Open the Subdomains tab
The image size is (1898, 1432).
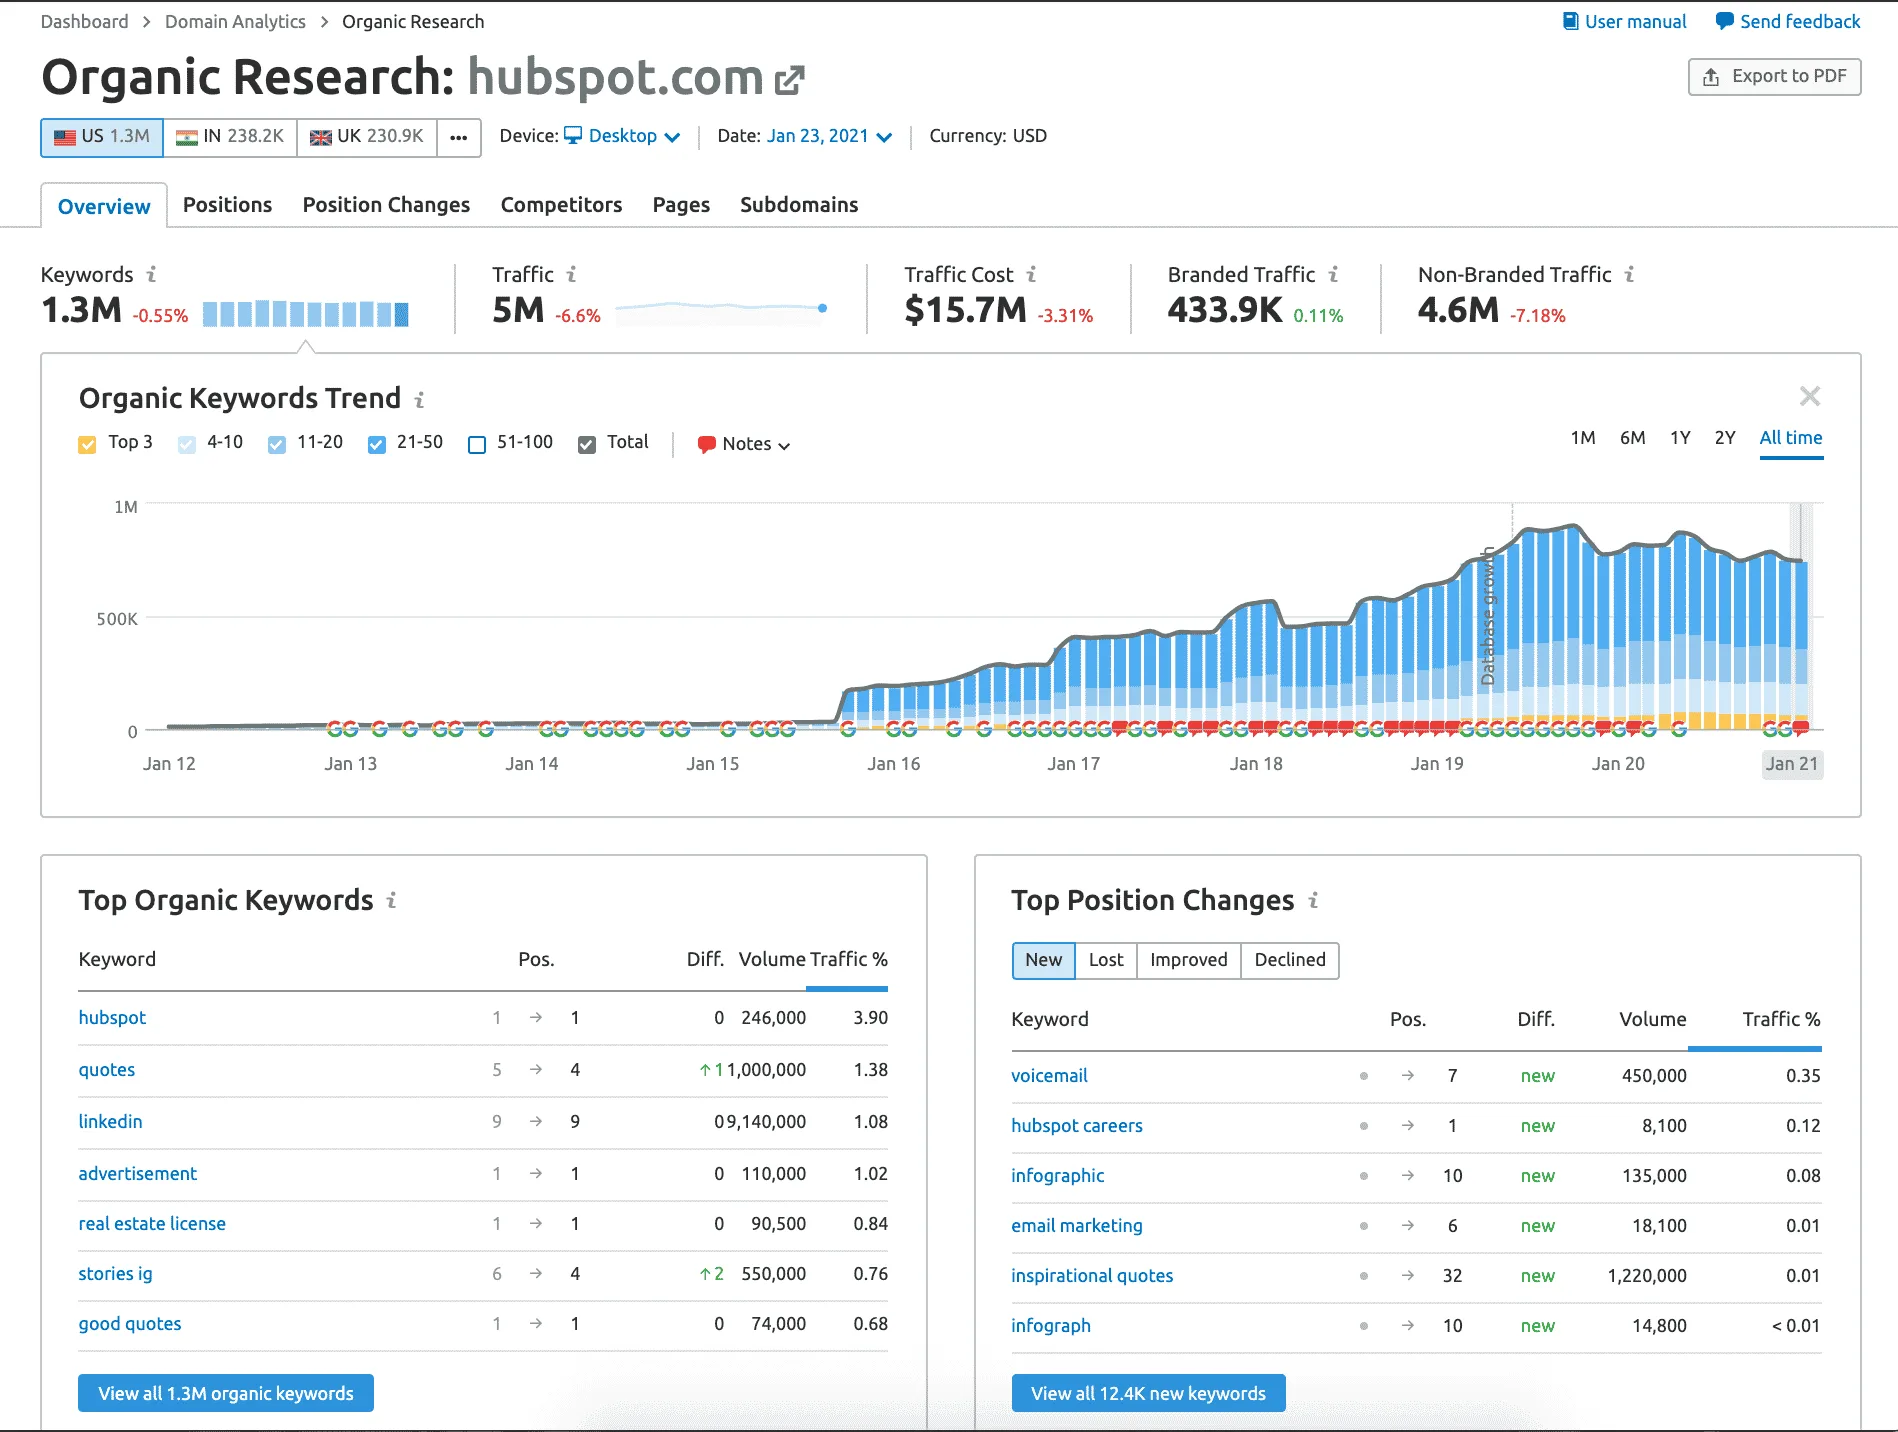click(799, 205)
